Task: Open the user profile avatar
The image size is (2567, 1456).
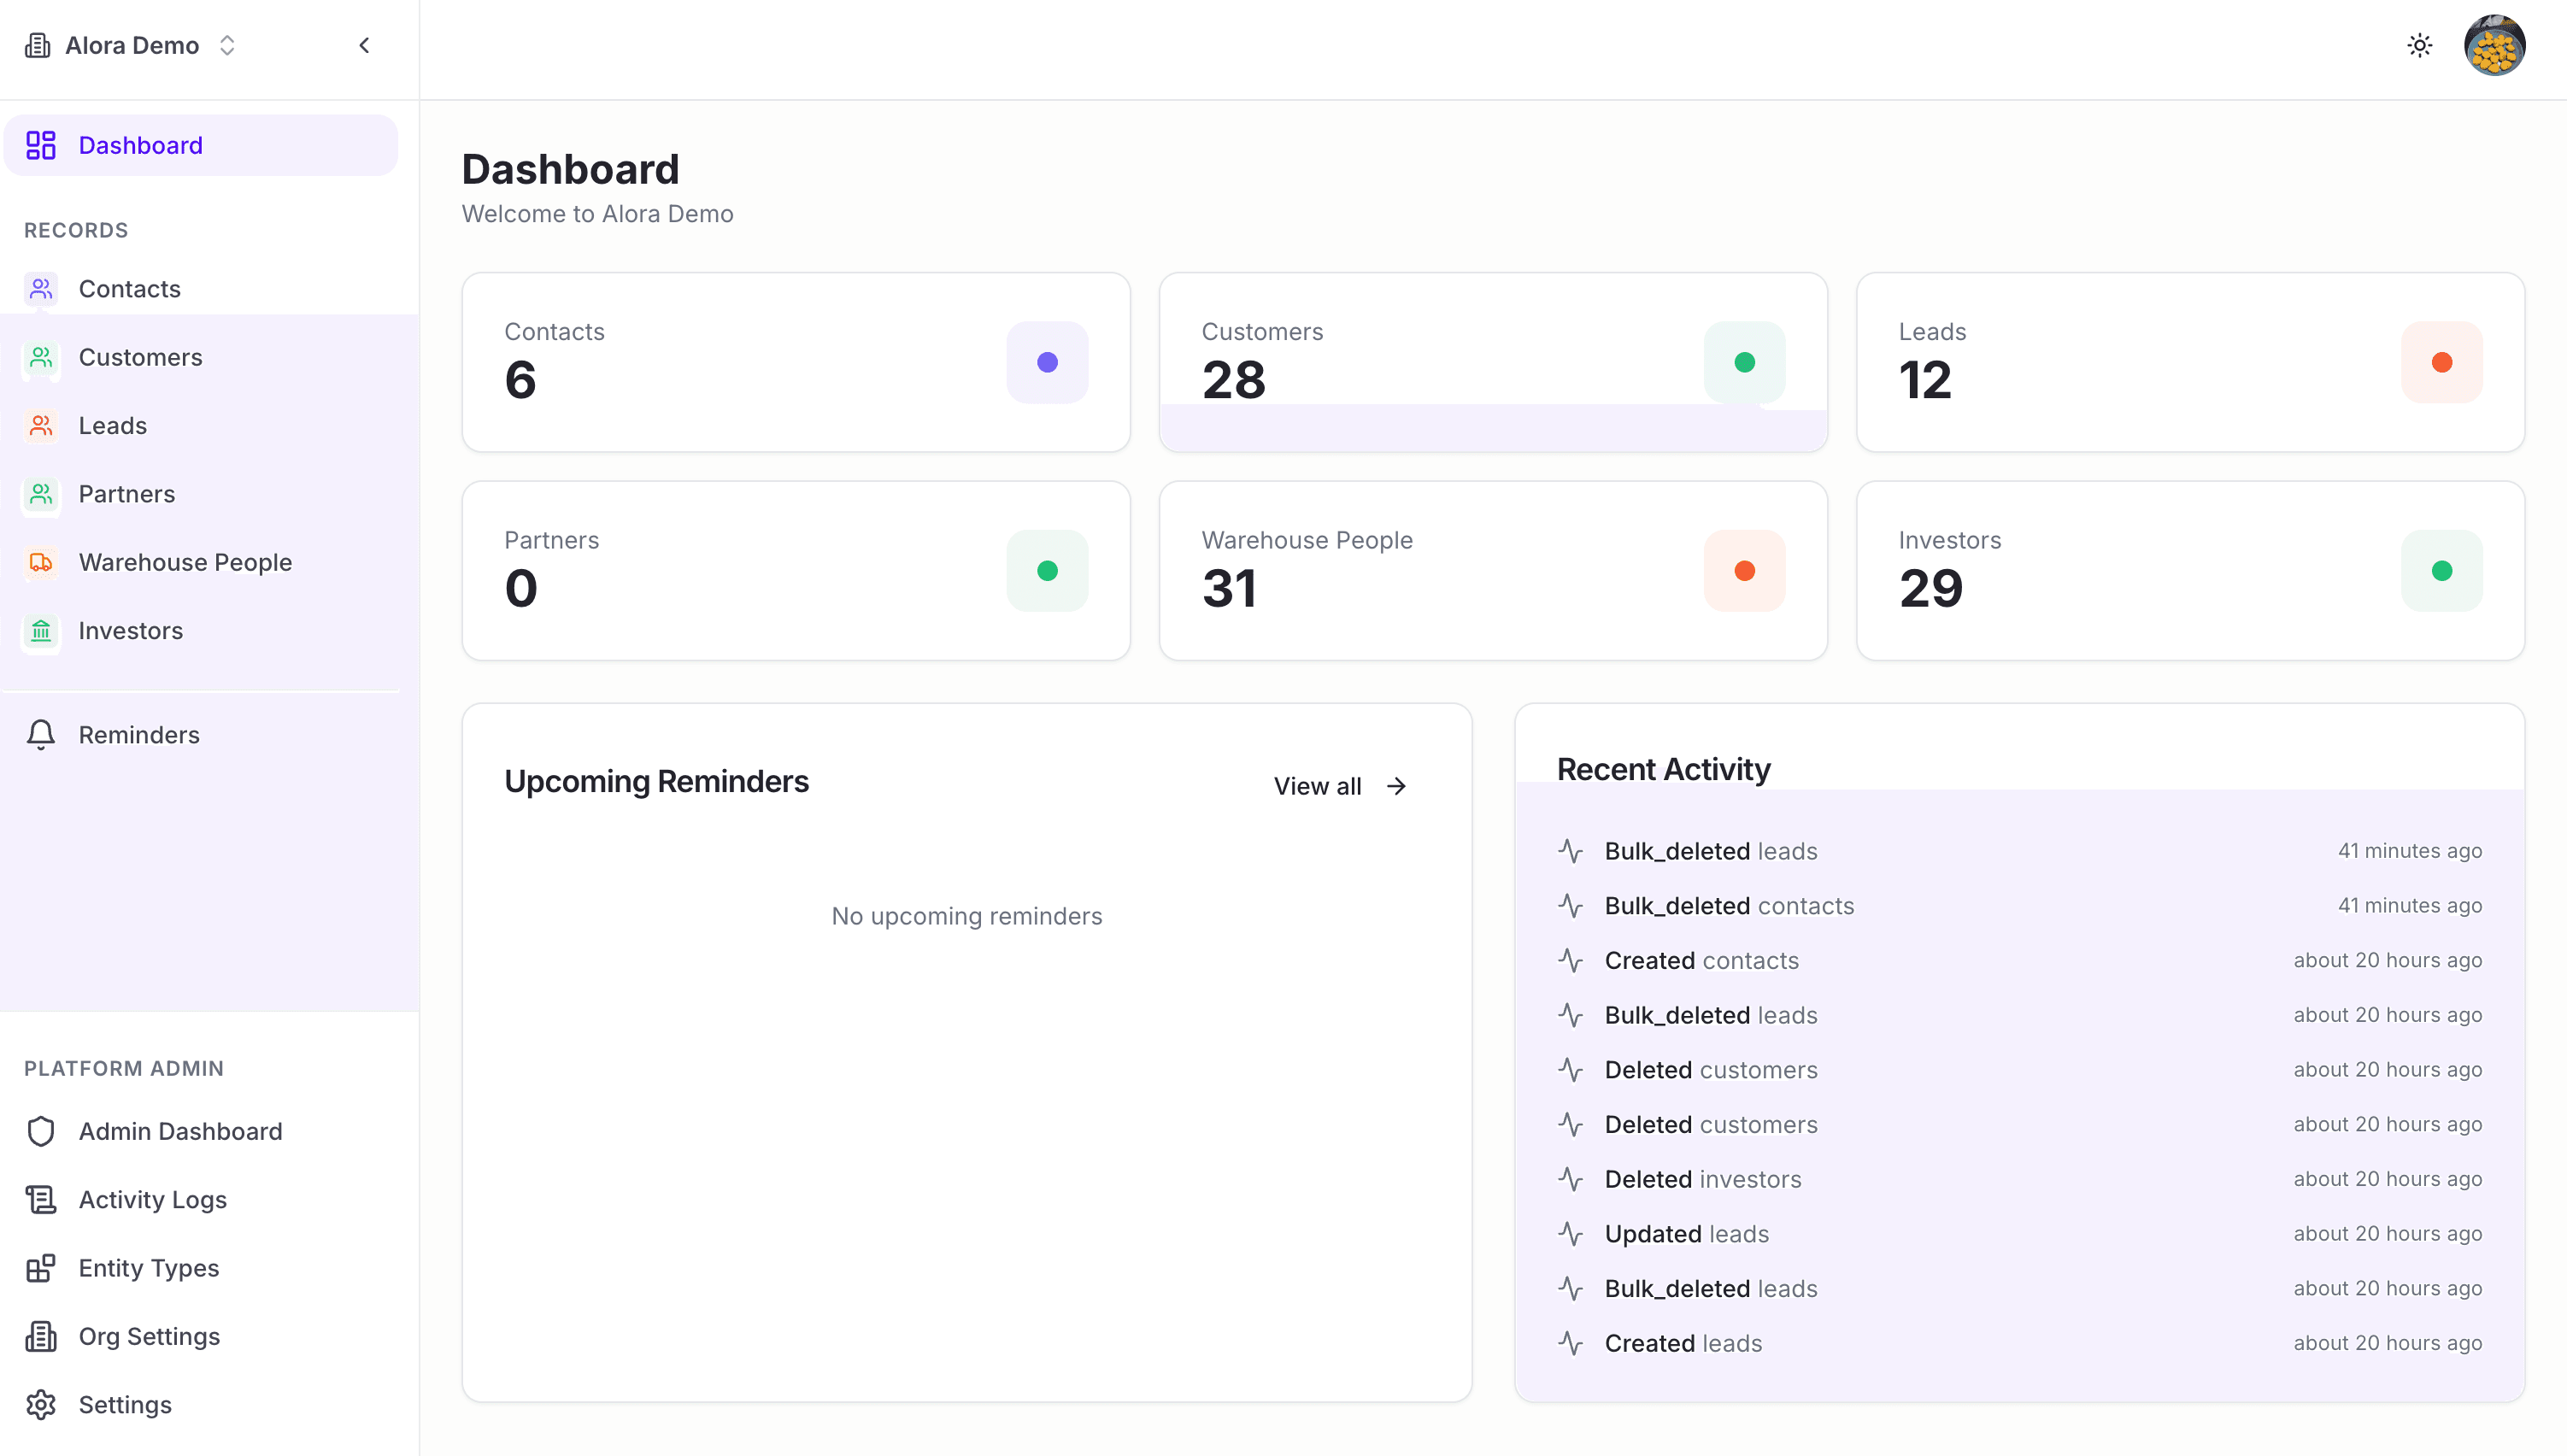Action: (2495, 45)
